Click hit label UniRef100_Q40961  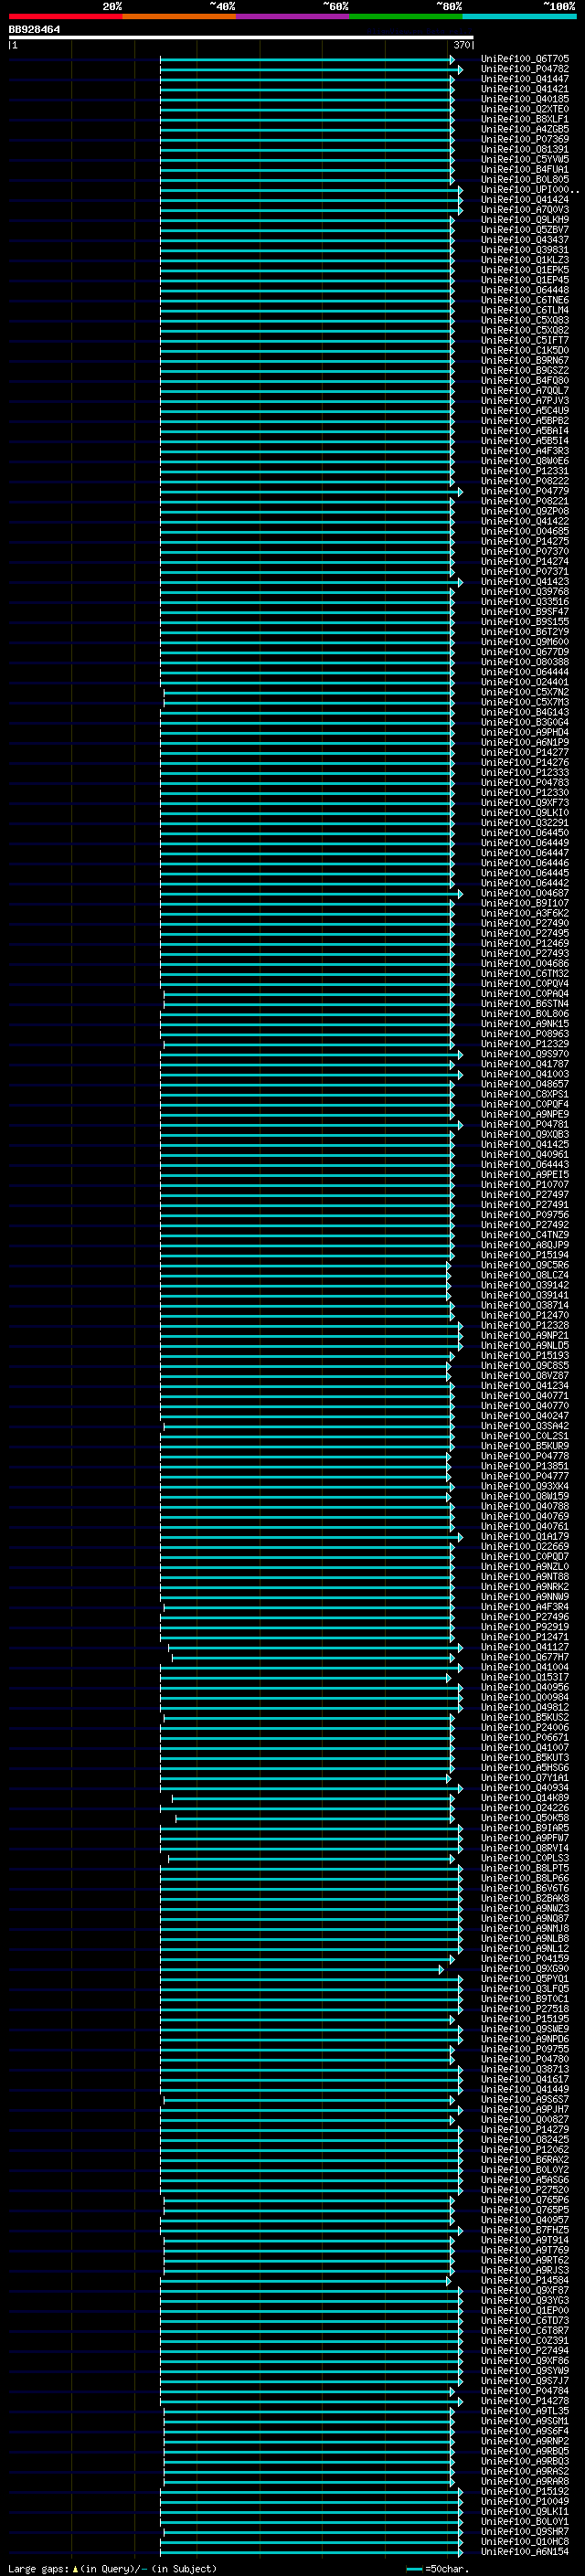pyautogui.click(x=525, y=1154)
